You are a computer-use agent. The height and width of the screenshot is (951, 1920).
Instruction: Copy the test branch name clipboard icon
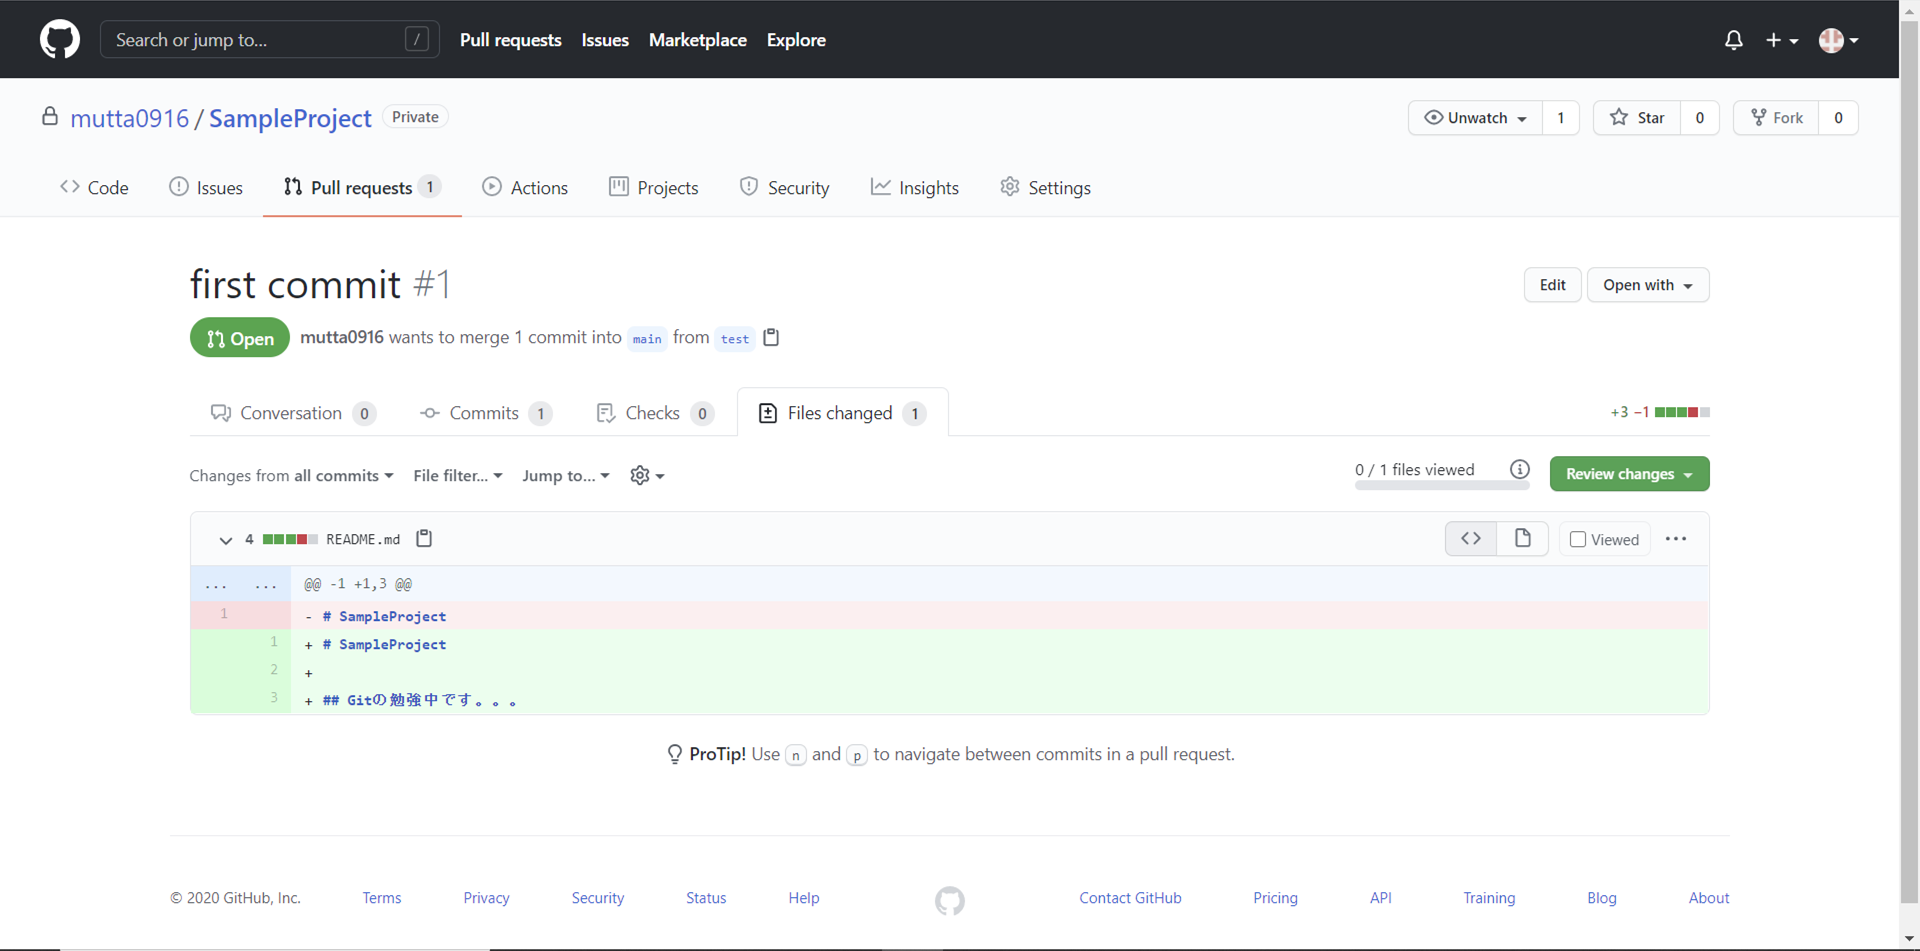[x=771, y=338]
